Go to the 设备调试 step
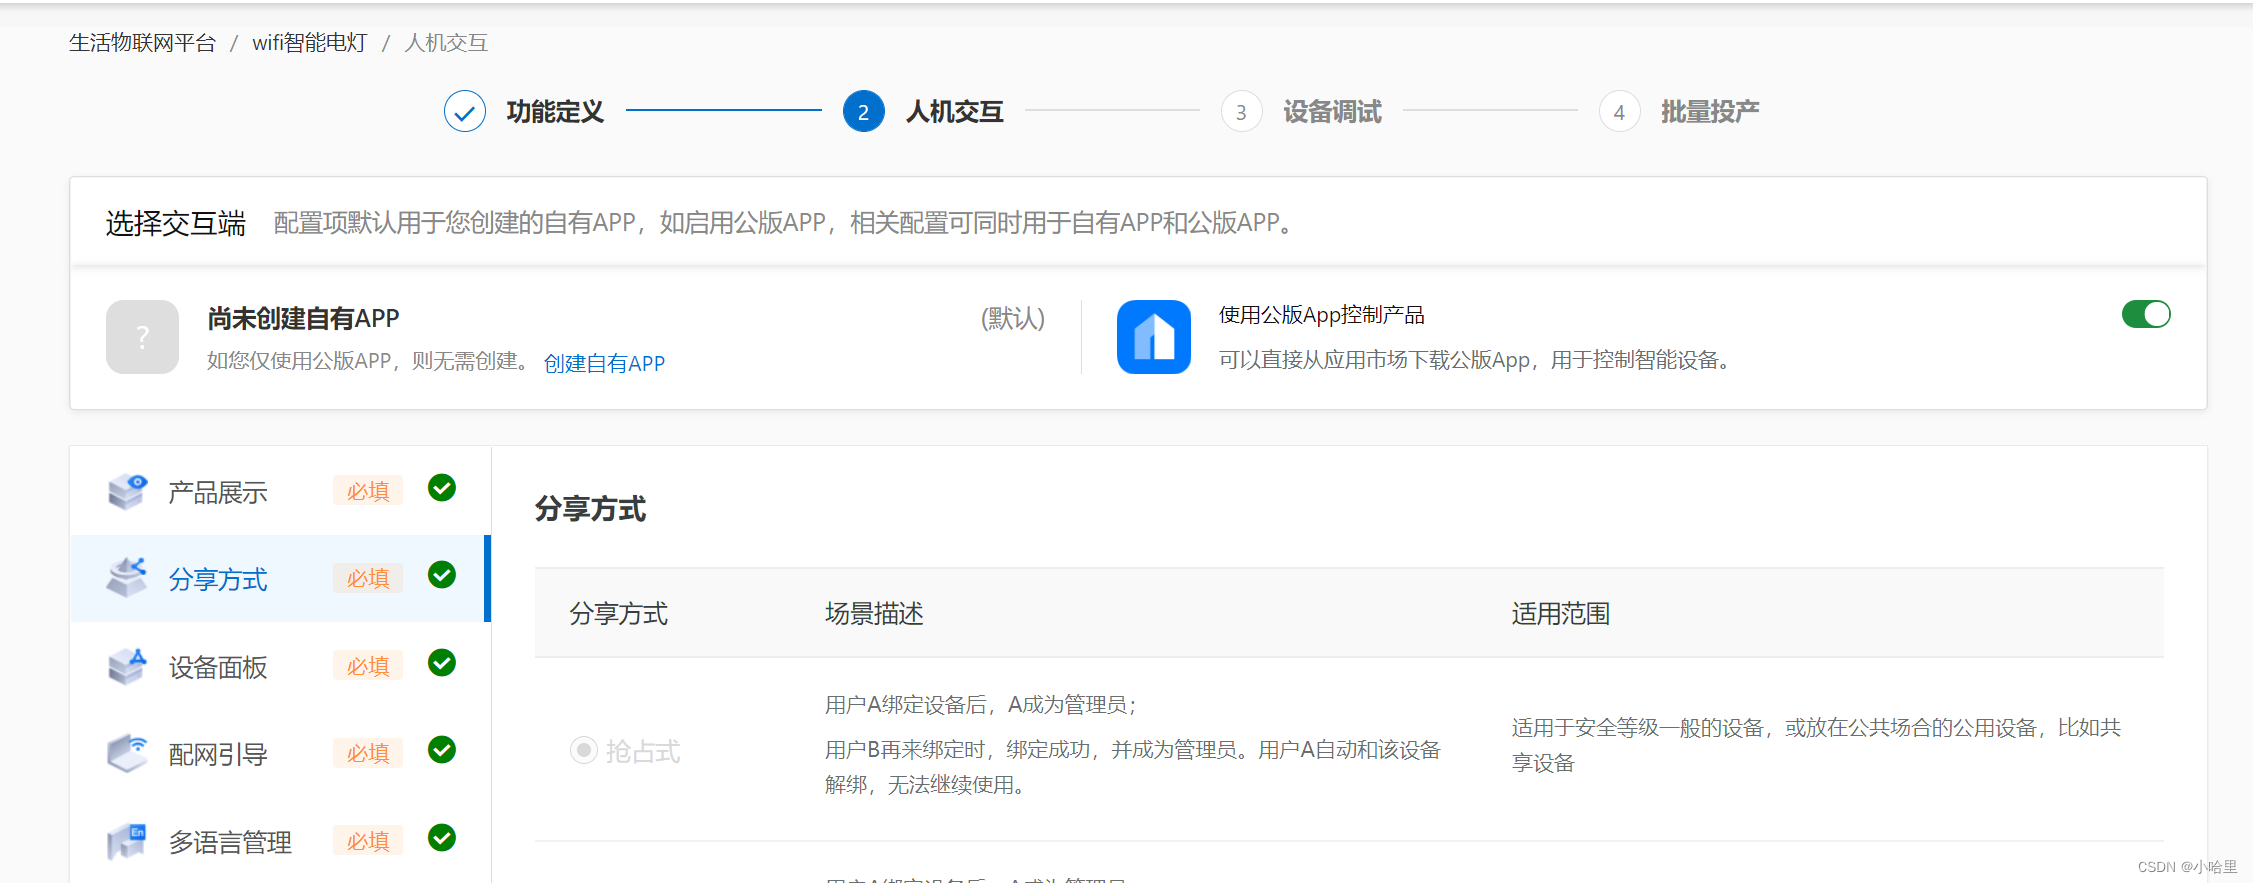Viewport: 2253px width, 883px height. click(1333, 112)
